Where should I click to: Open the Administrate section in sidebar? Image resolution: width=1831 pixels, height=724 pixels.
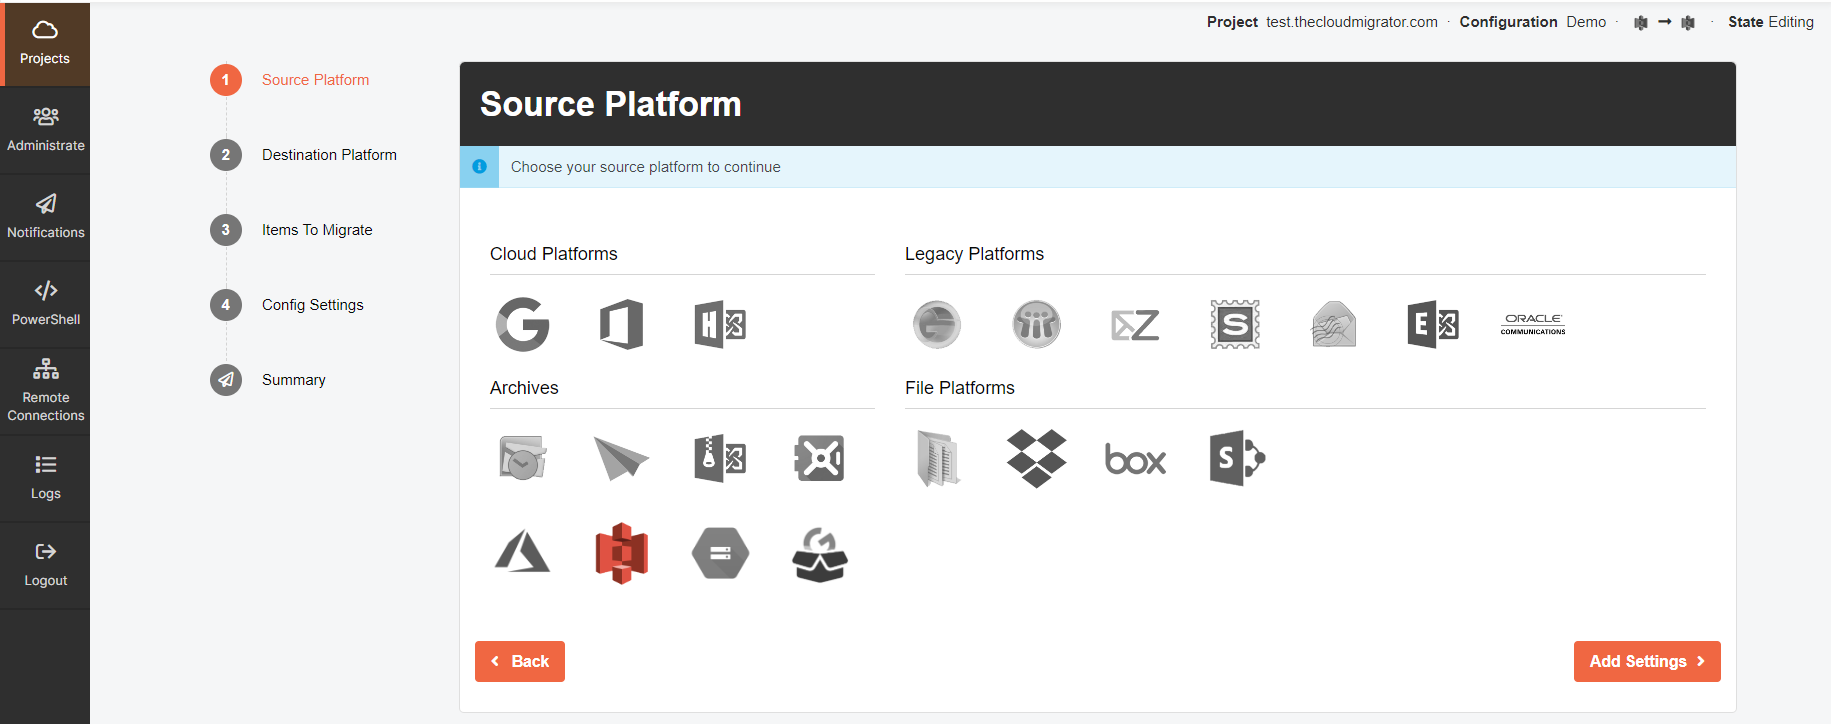pyautogui.click(x=45, y=131)
